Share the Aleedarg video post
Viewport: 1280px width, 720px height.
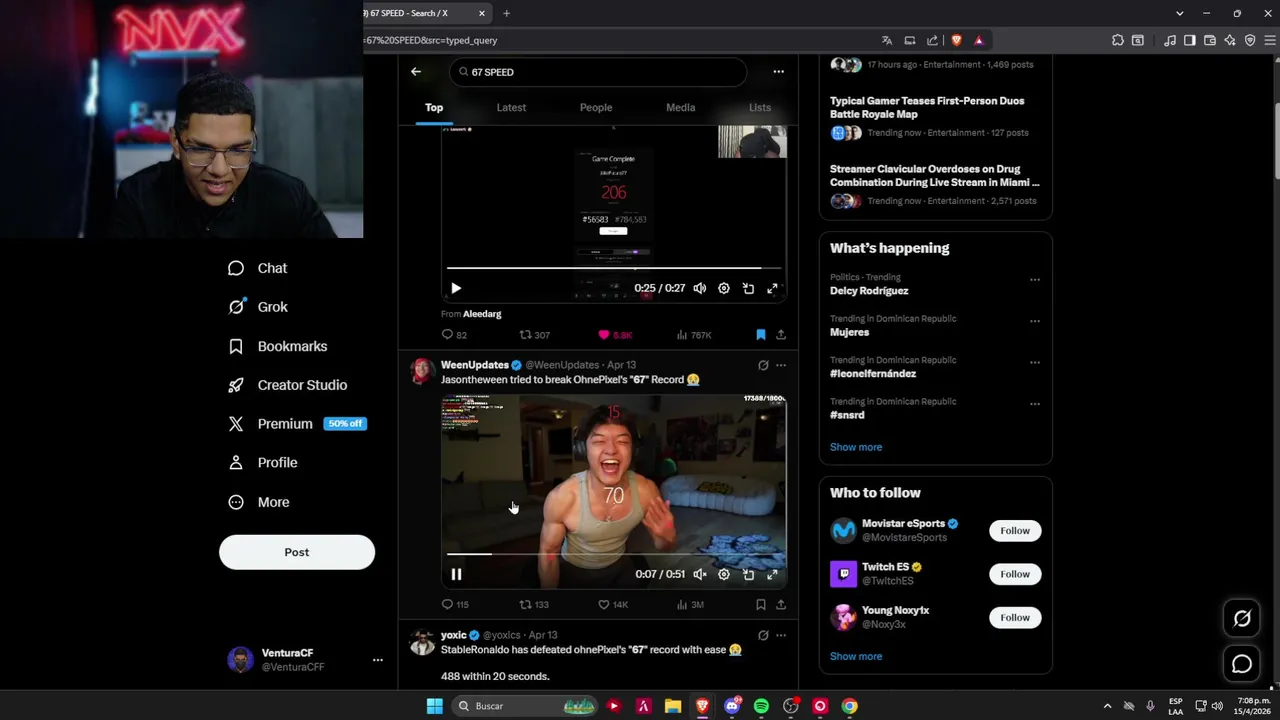point(781,335)
